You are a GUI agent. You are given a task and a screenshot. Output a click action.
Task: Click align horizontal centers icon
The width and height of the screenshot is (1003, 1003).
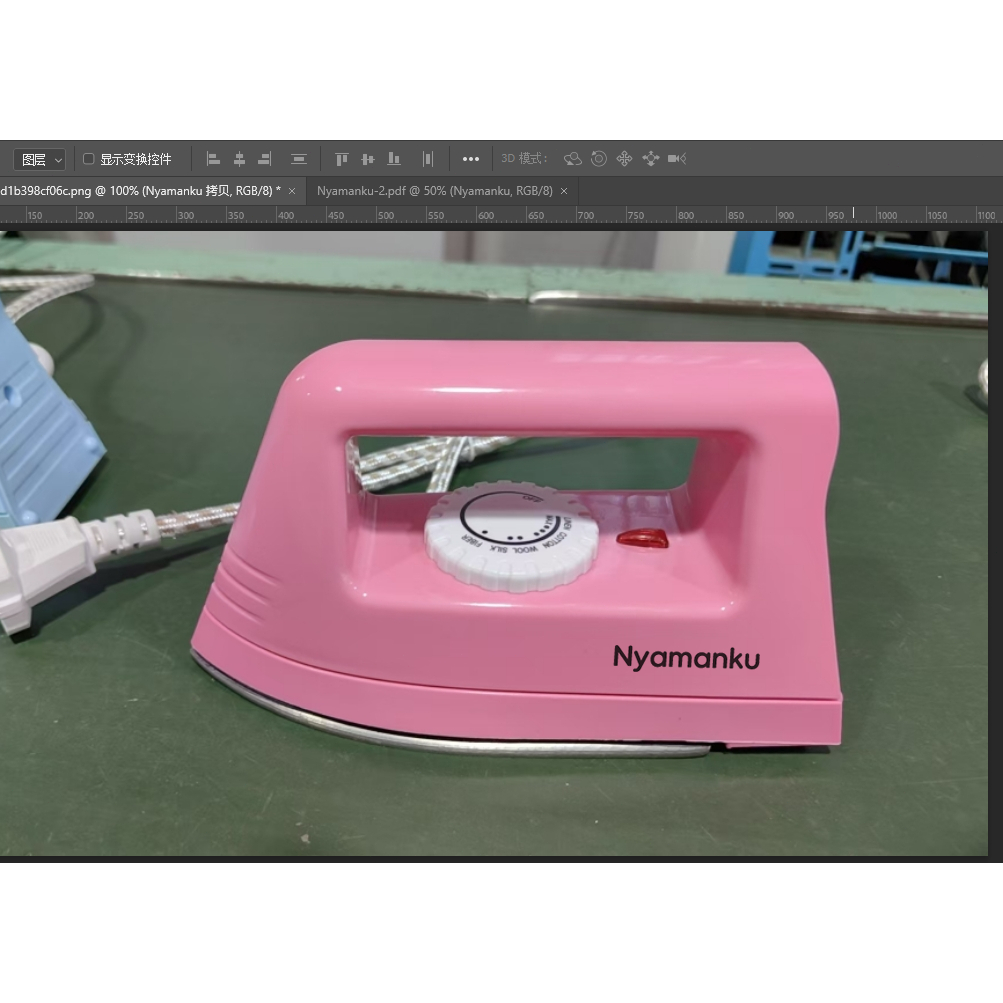tap(239, 159)
